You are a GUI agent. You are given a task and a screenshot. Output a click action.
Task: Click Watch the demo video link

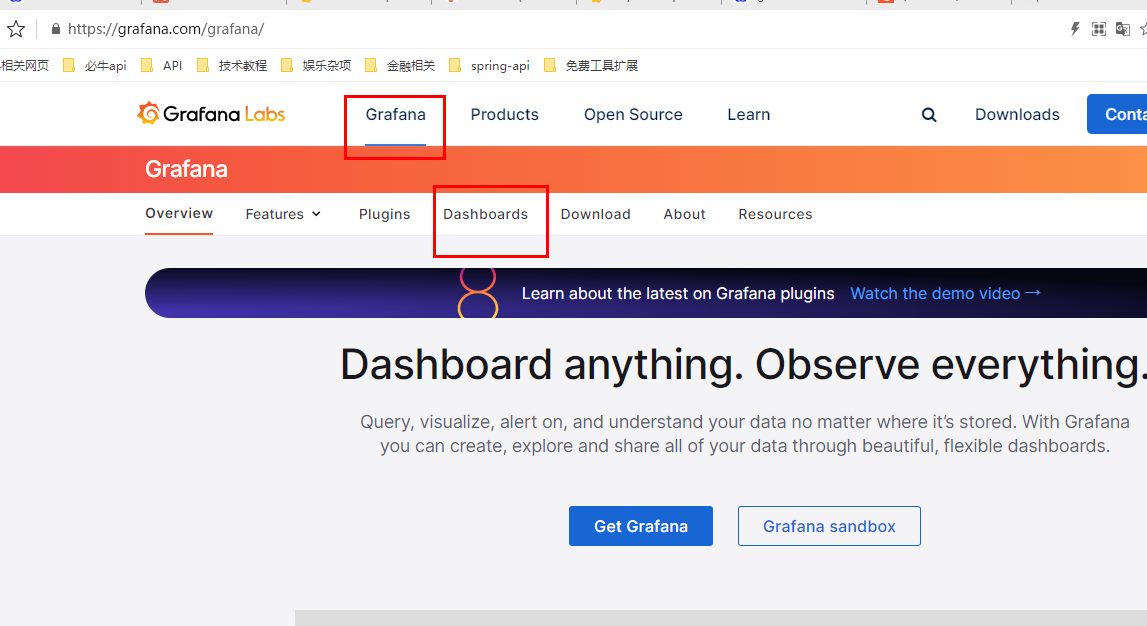click(945, 293)
